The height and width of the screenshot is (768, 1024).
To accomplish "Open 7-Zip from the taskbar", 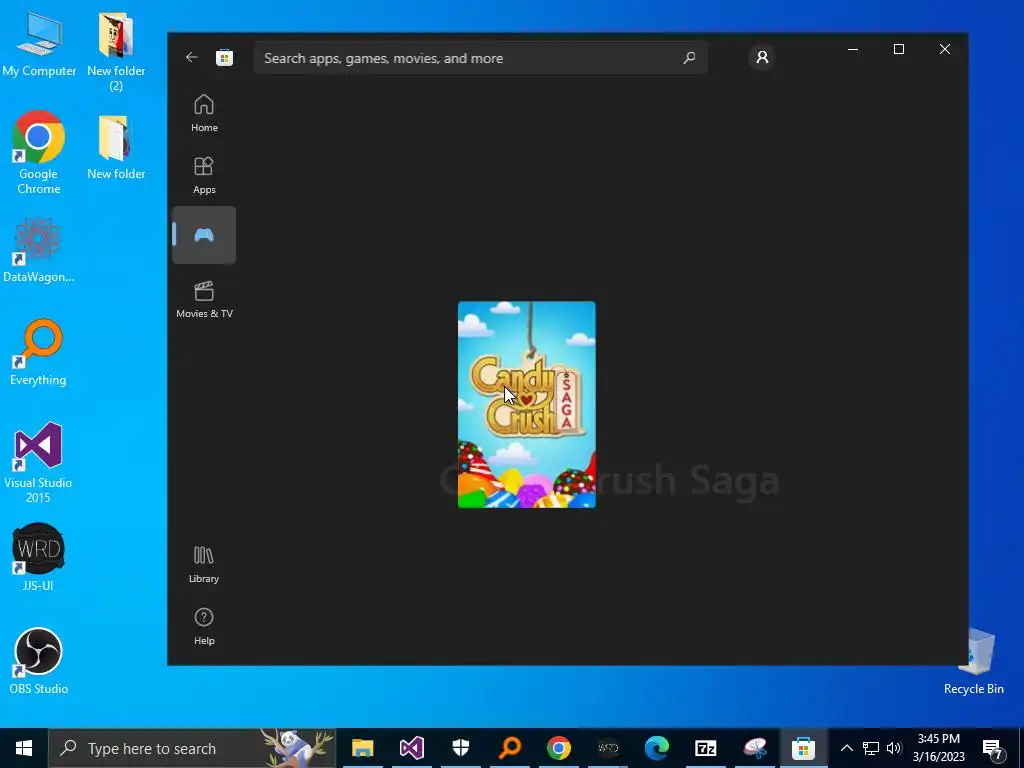I will (705, 748).
